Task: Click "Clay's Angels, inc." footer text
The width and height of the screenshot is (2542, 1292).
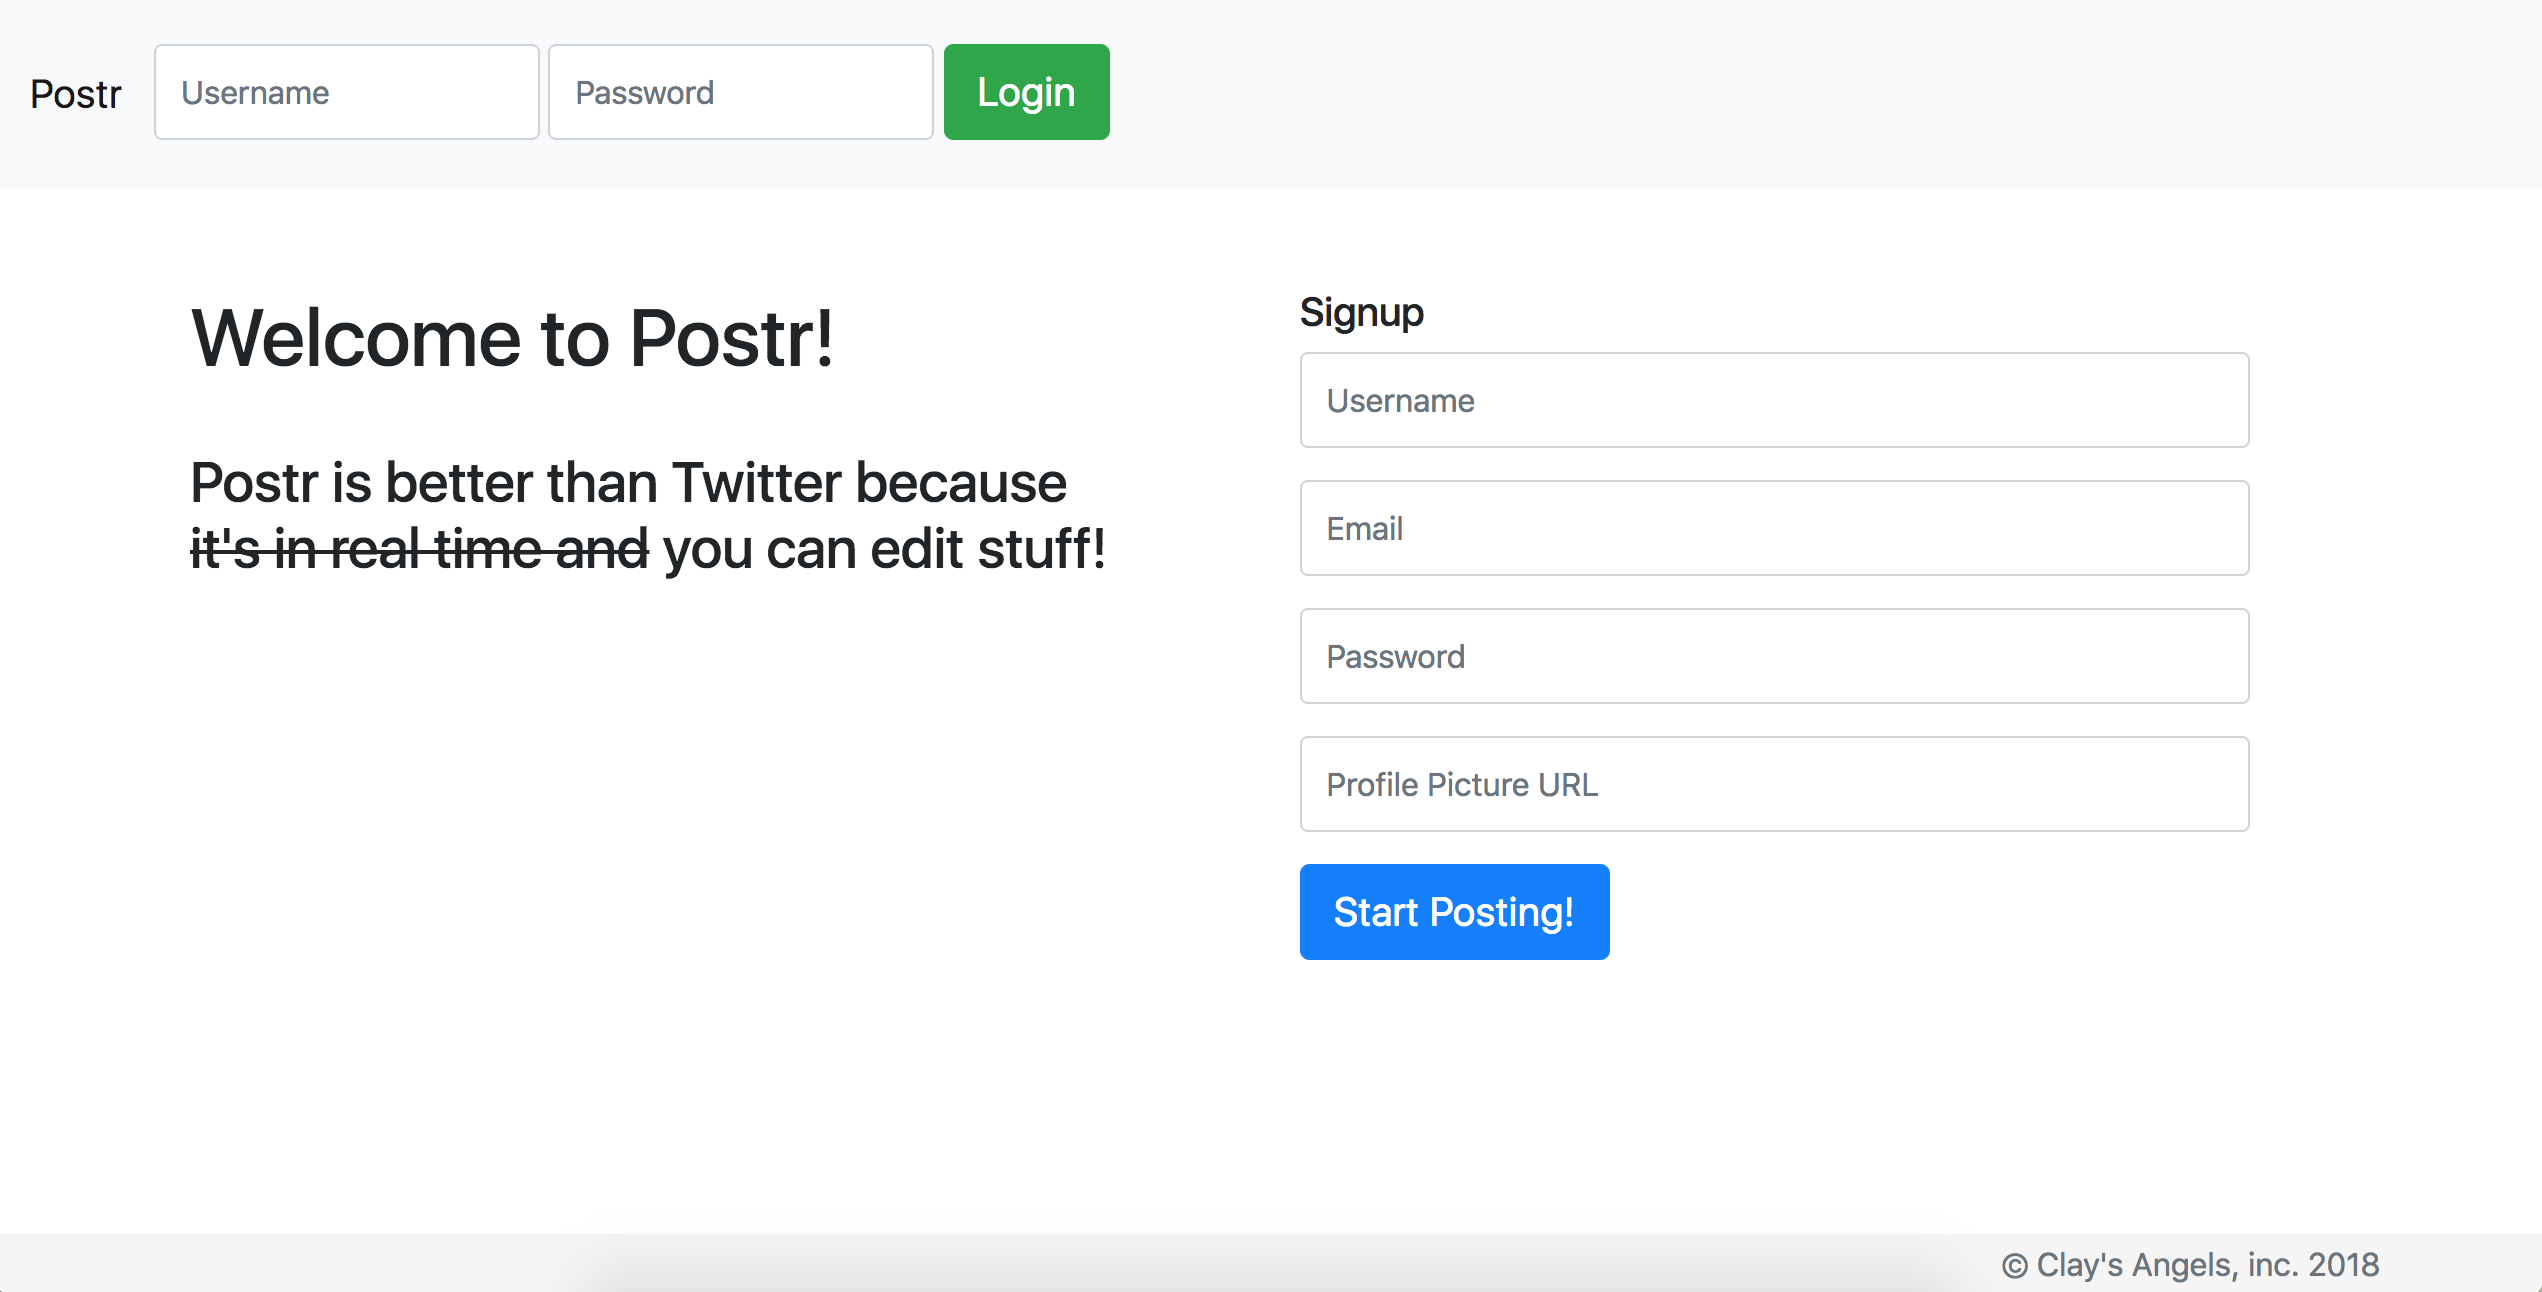Action: pyautogui.click(x=2168, y=1265)
